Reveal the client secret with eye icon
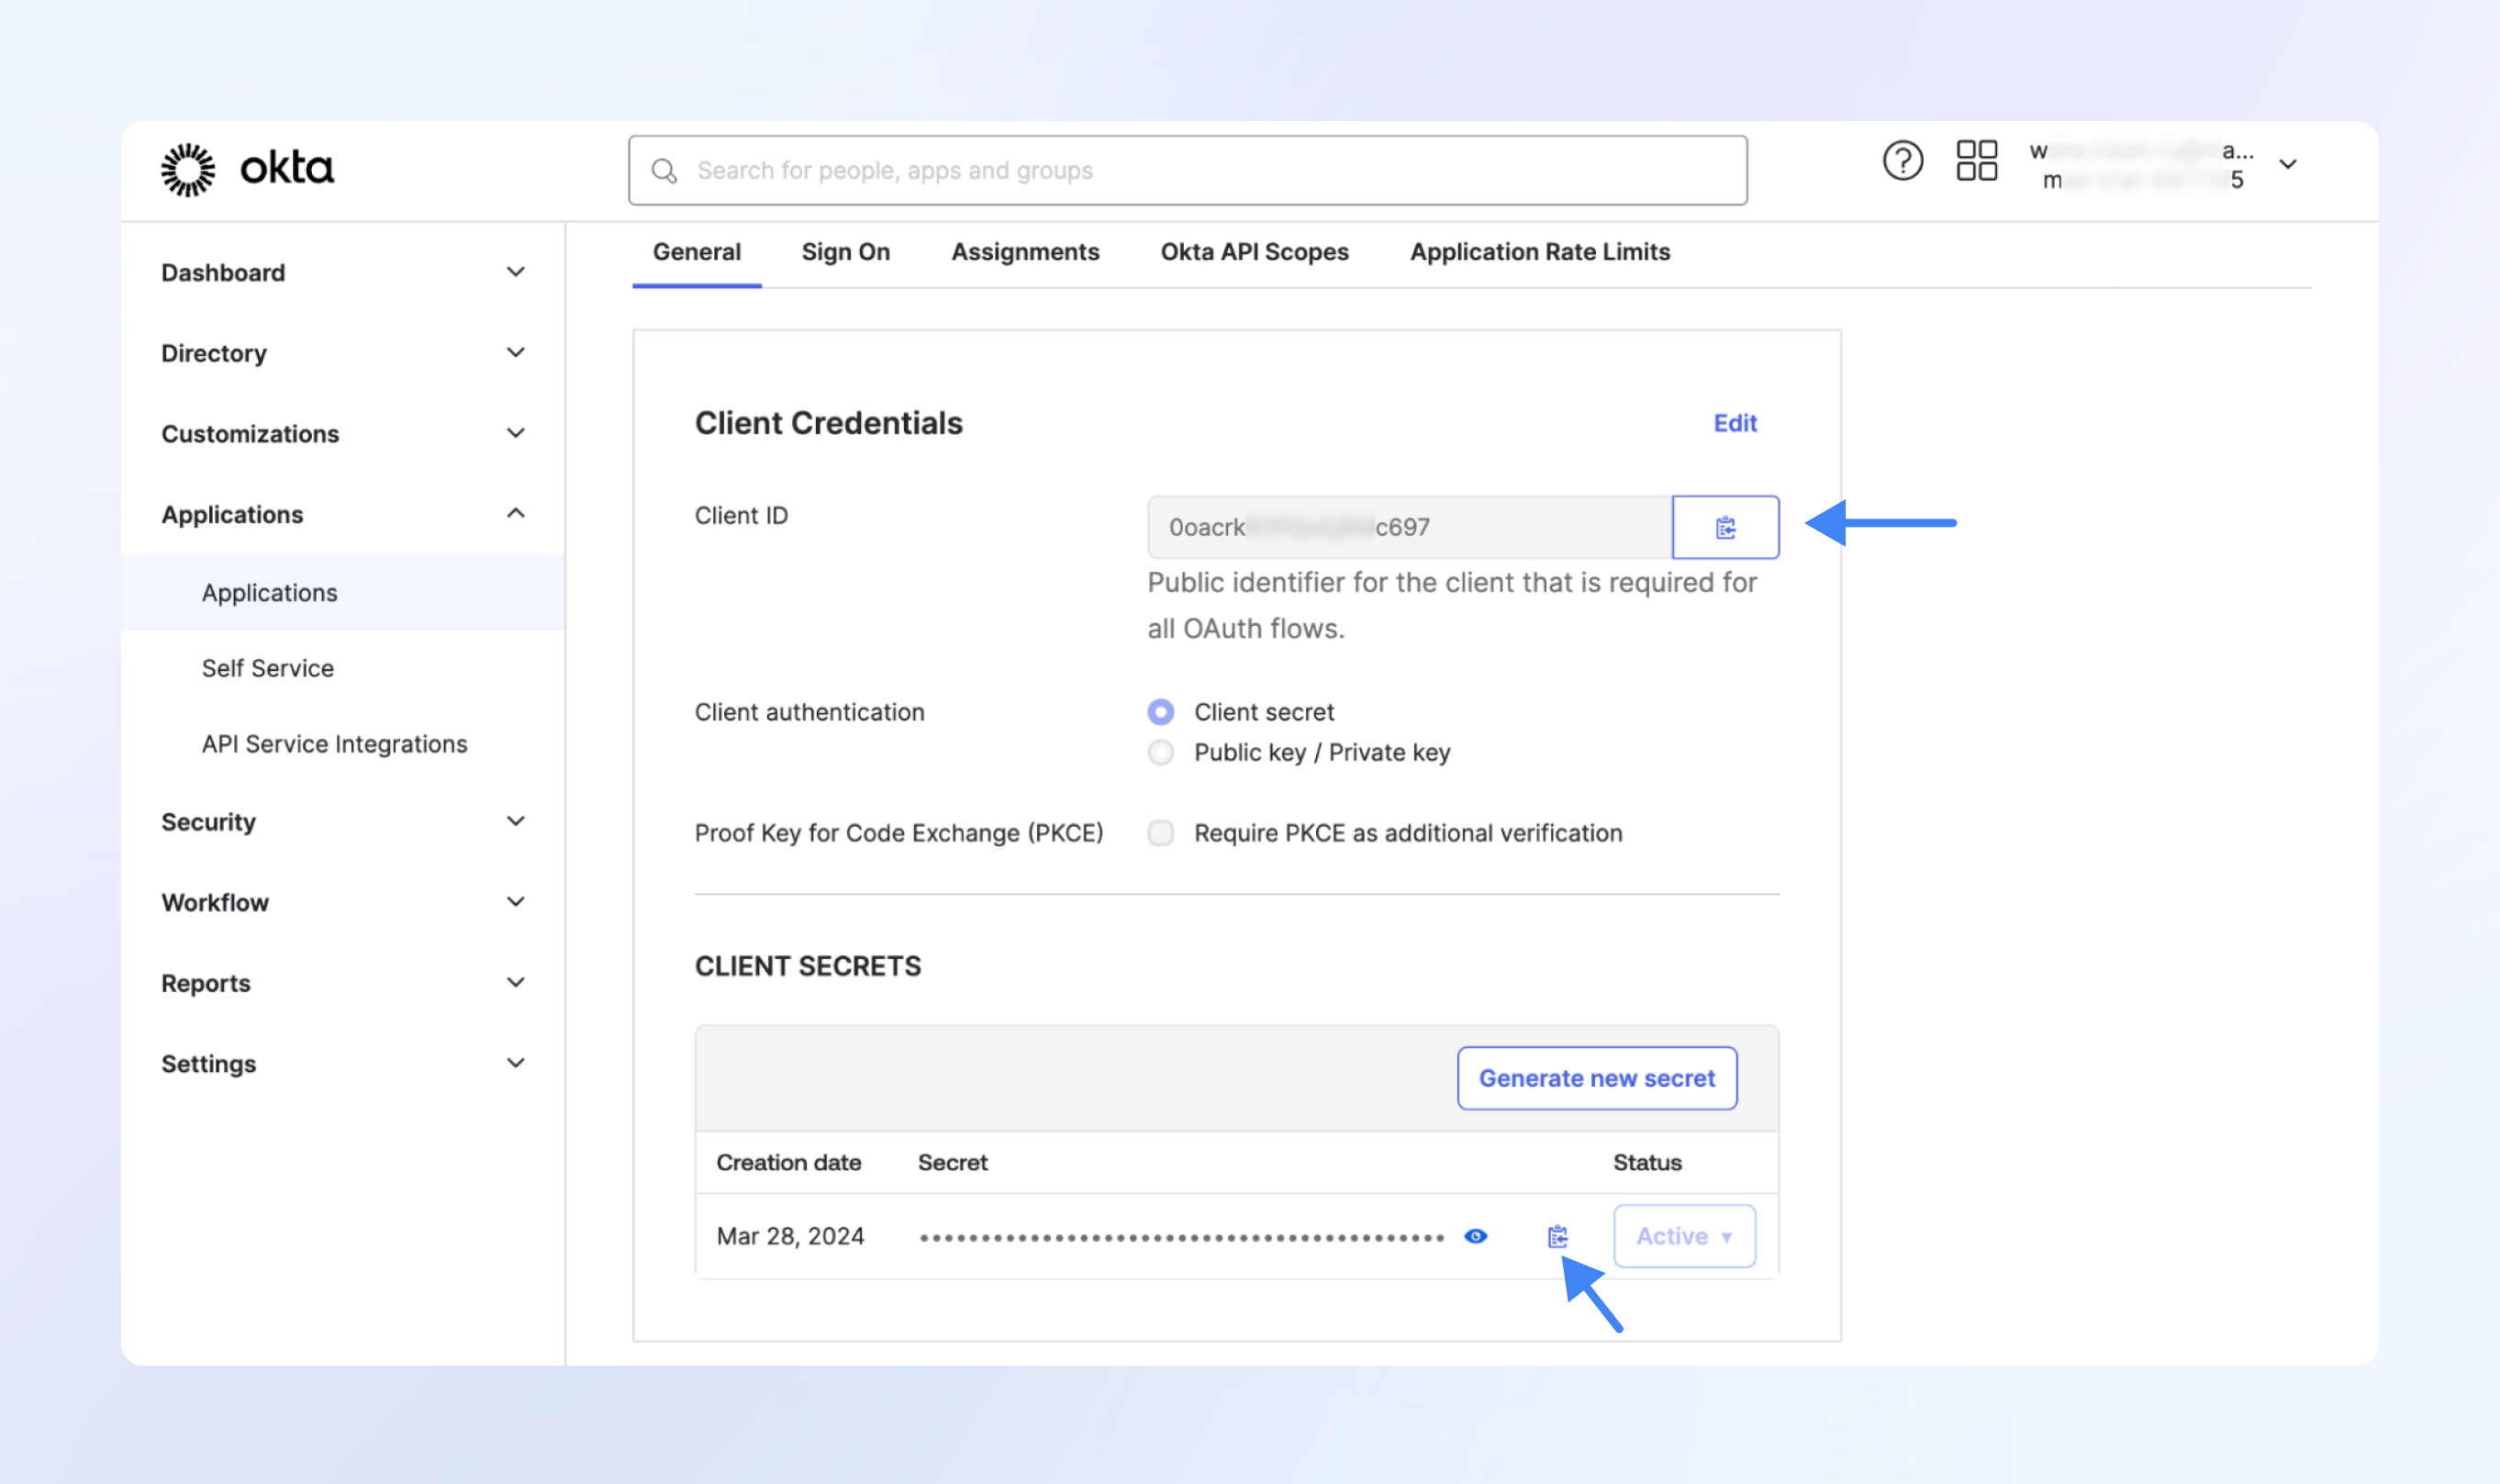2500x1484 pixels. [1475, 1237]
